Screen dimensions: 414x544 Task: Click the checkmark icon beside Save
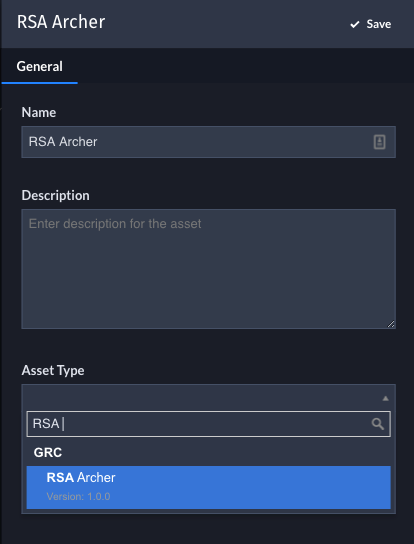pyautogui.click(x=355, y=24)
